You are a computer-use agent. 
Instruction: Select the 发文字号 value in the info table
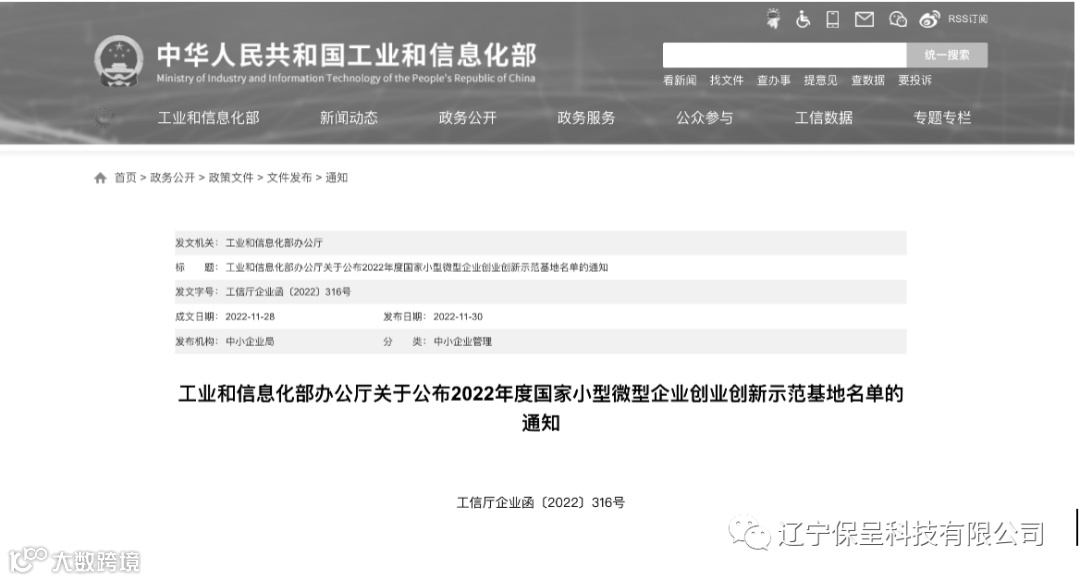pyautogui.click(x=288, y=292)
